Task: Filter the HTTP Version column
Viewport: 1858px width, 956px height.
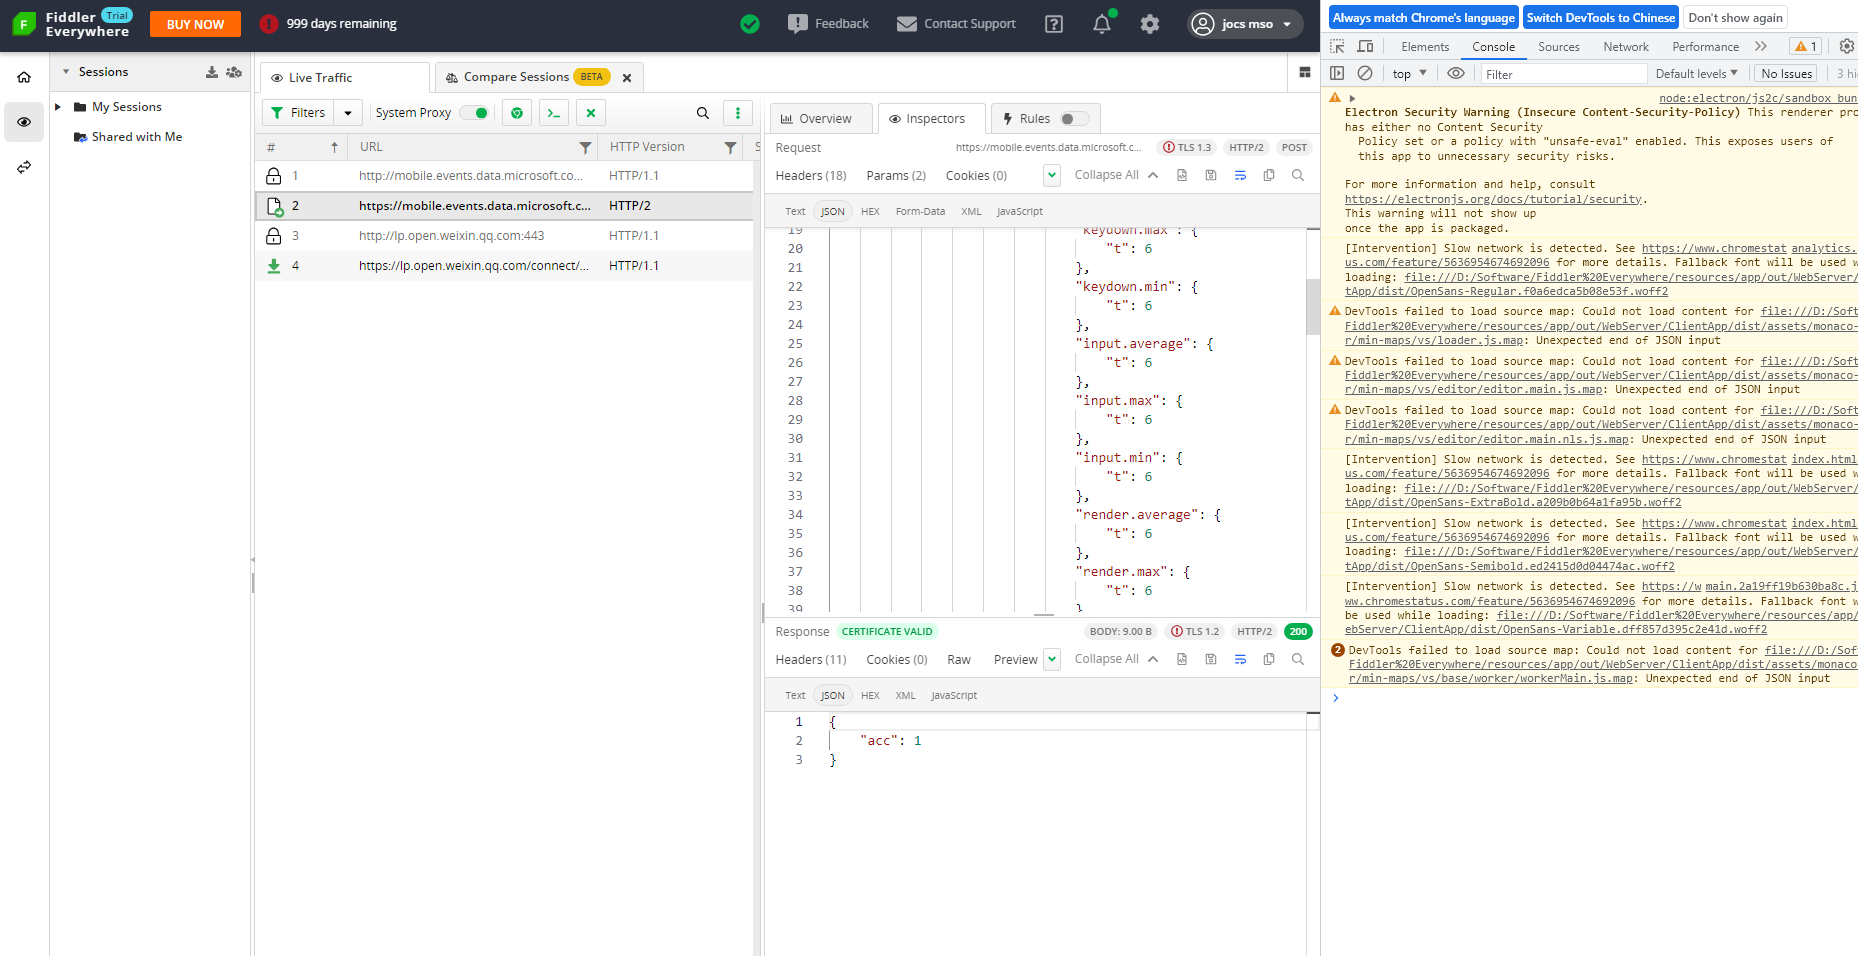Action: [731, 148]
